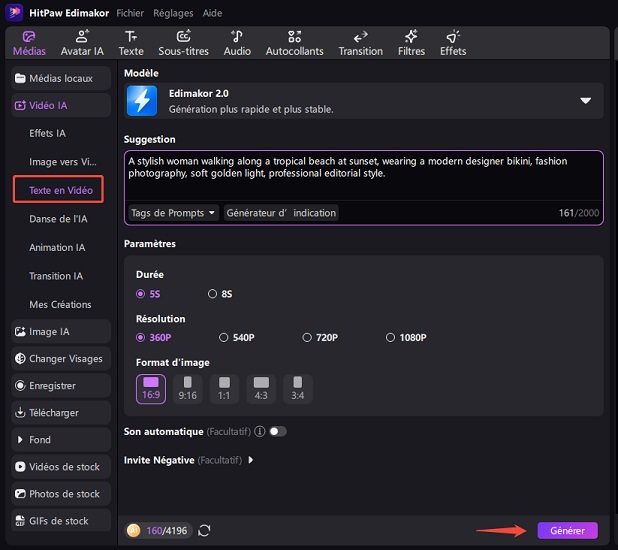Select Image vers Vi... in sidebar

tap(63, 162)
